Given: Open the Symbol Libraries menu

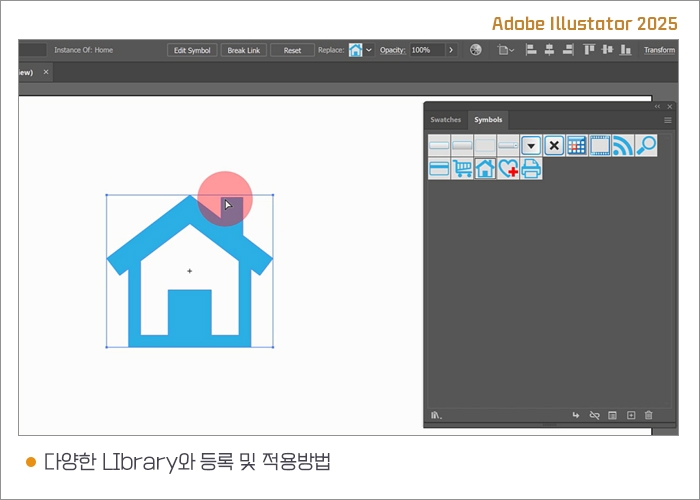Looking at the screenshot, I should pos(436,415).
